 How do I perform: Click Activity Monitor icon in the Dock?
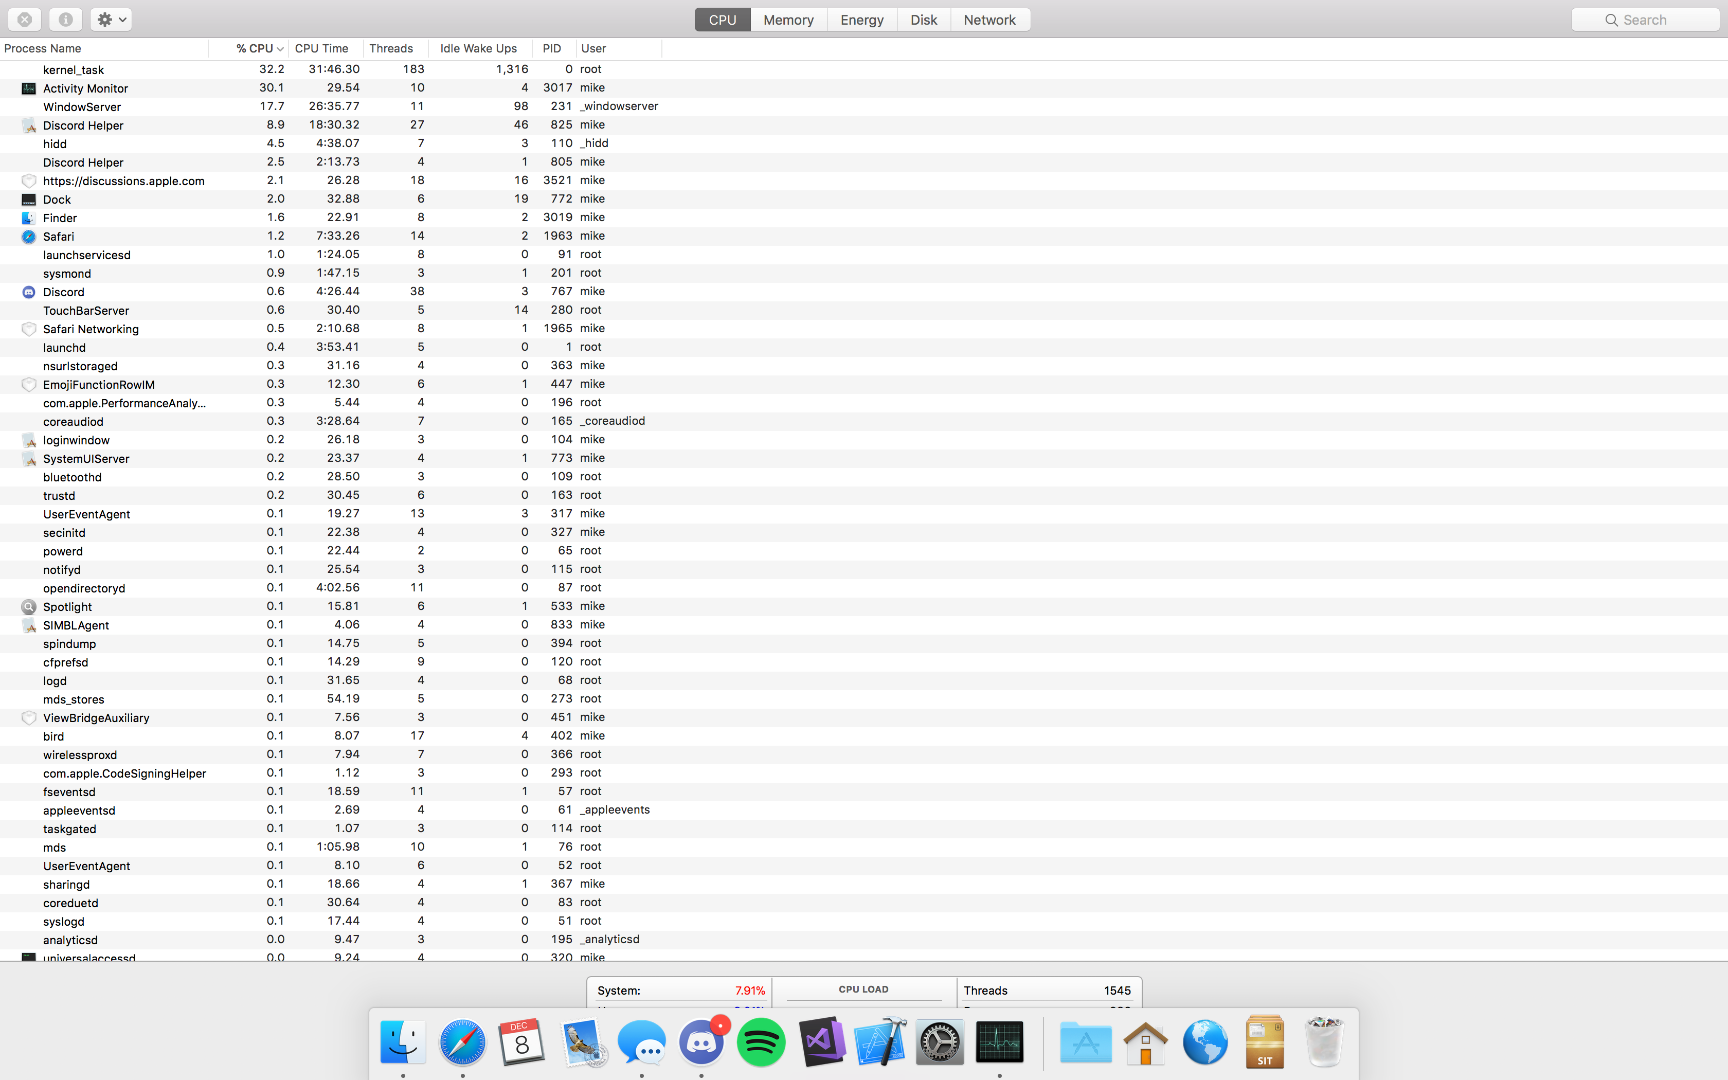click(x=1000, y=1043)
